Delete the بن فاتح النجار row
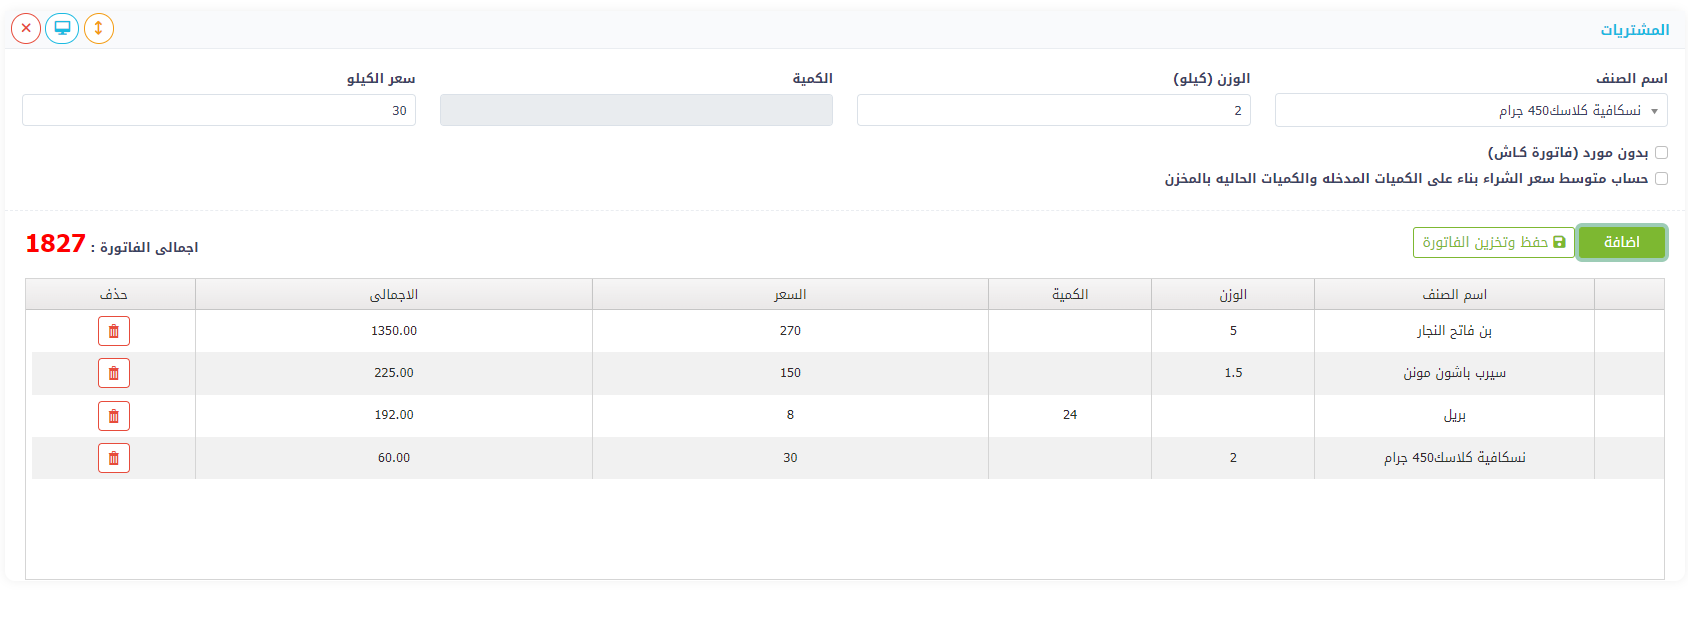The width and height of the screenshot is (1688, 629). coord(114,331)
